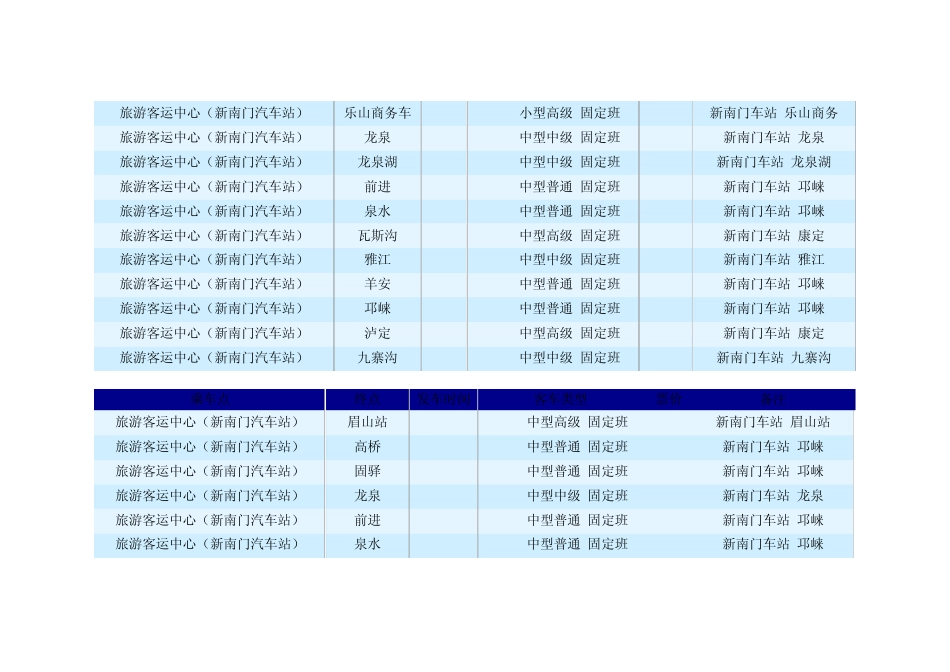Select the 终点 column header
Image resolution: width=950 pixels, height=672 pixels.
click(367, 399)
